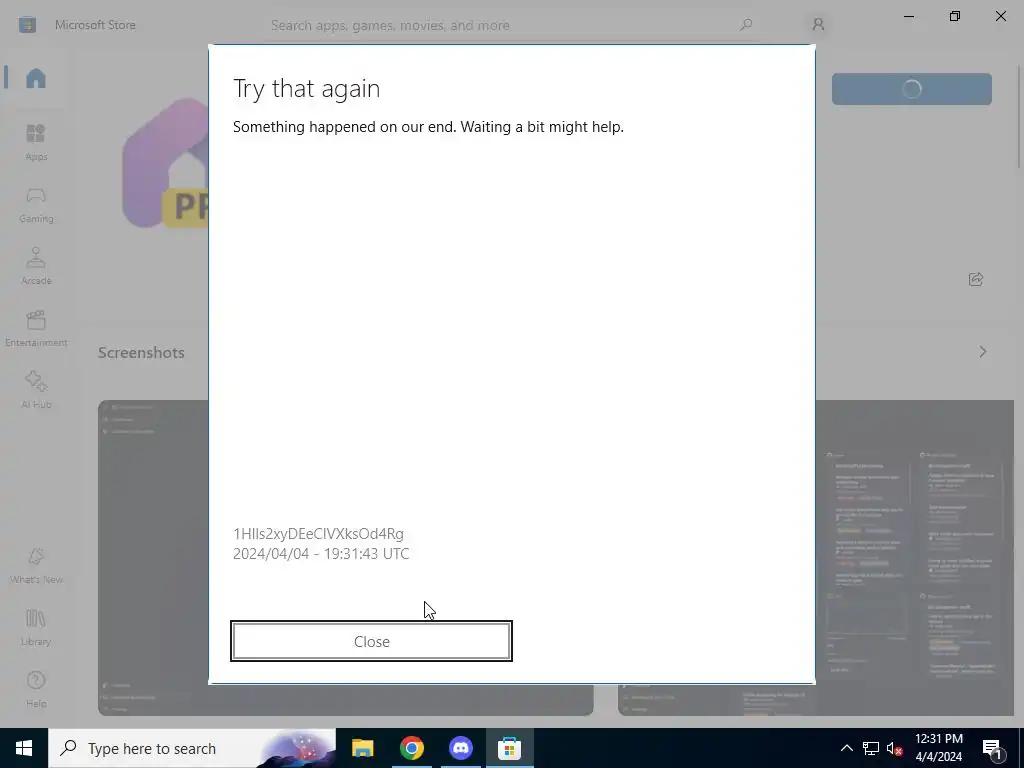This screenshot has width=1024, height=768.
Task: Select the Entertainment sidebar item
Action: click(x=36, y=328)
